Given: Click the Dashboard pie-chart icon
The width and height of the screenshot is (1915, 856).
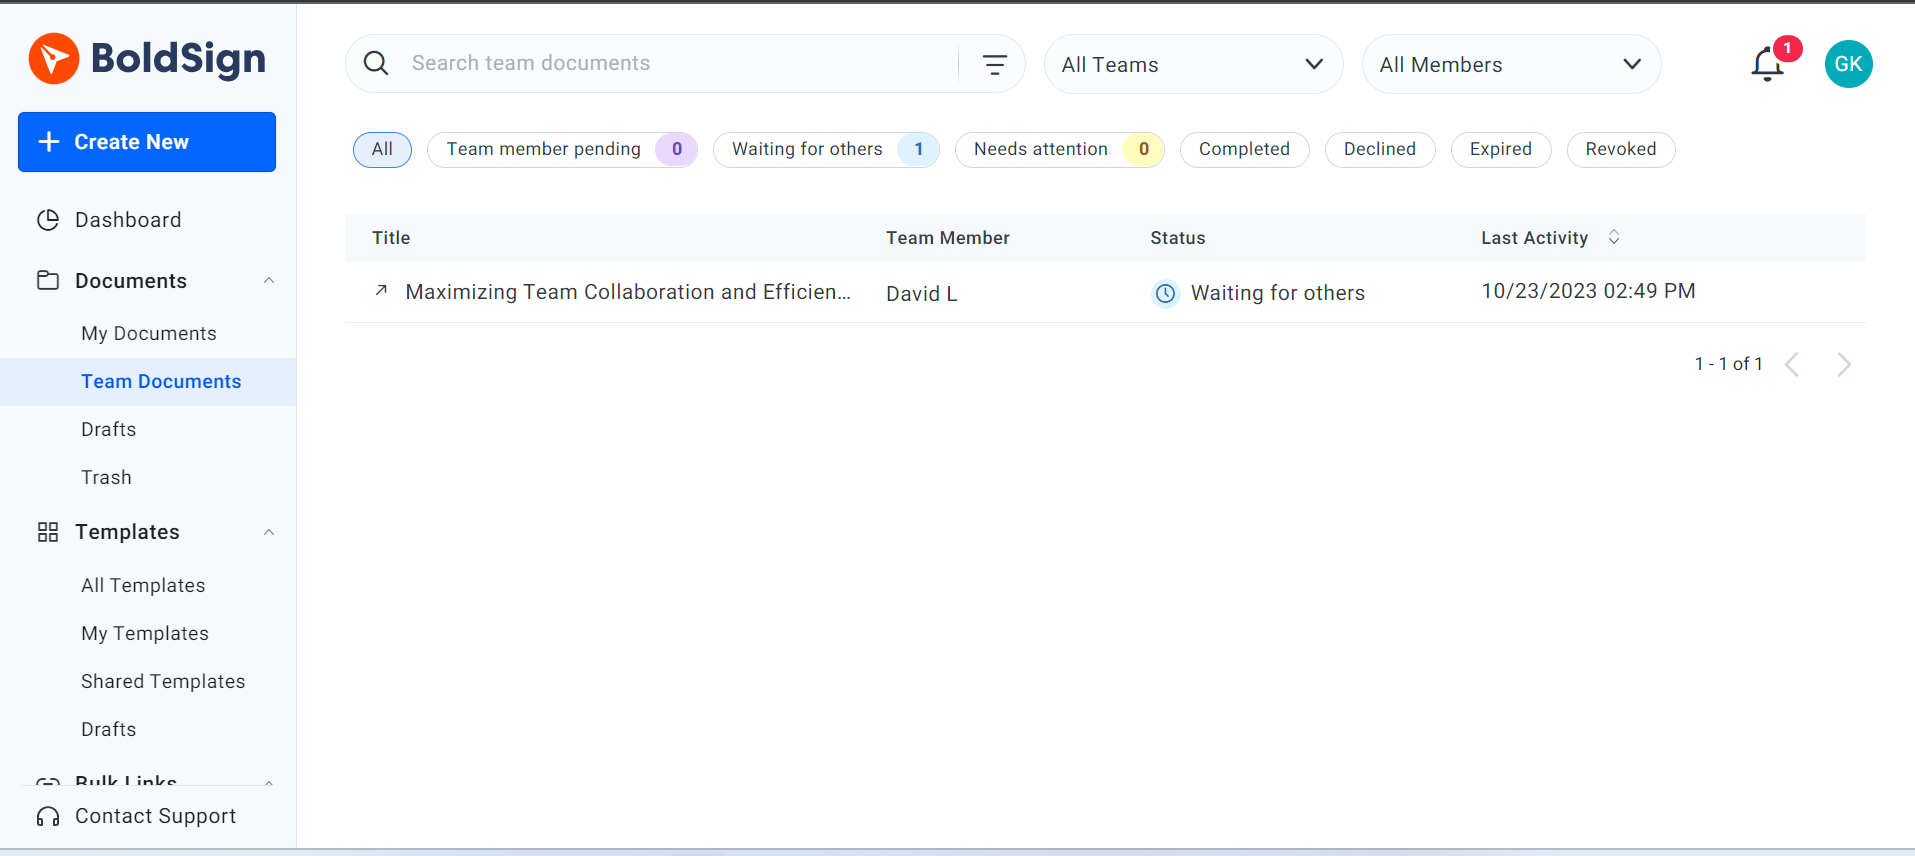Looking at the screenshot, I should tap(48, 220).
